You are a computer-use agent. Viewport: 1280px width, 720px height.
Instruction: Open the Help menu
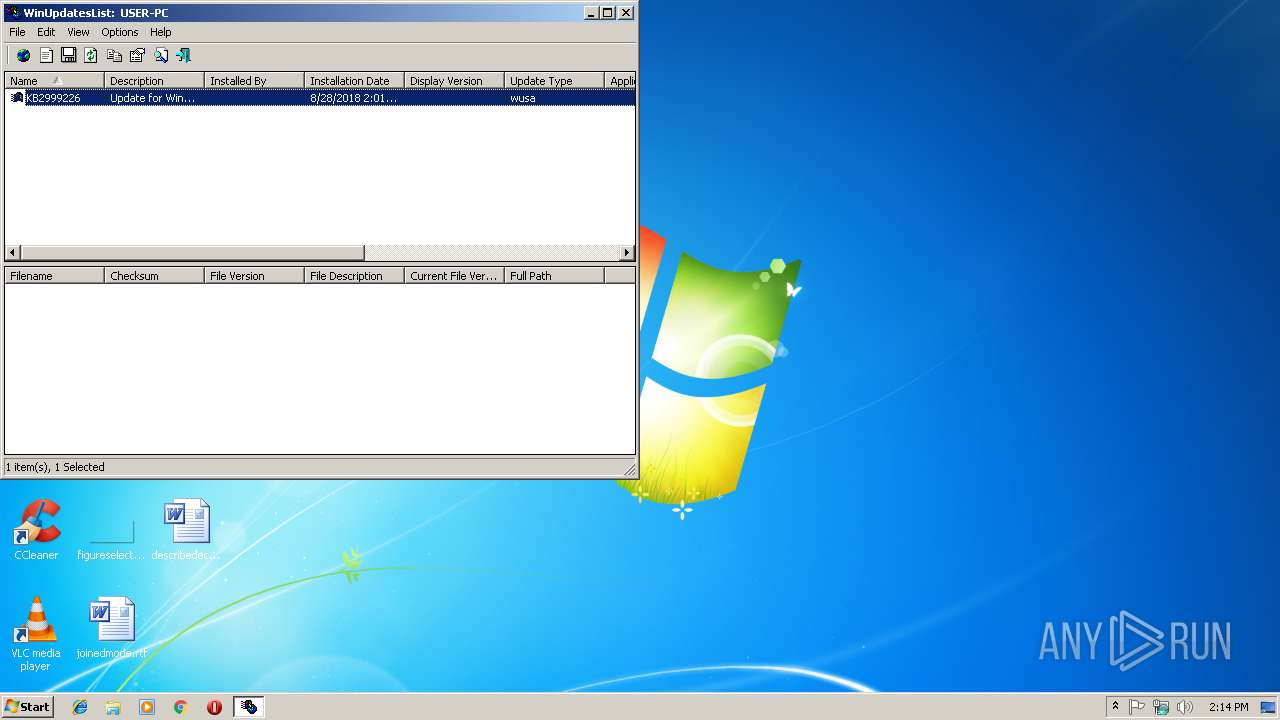click(x=161, y=32)
